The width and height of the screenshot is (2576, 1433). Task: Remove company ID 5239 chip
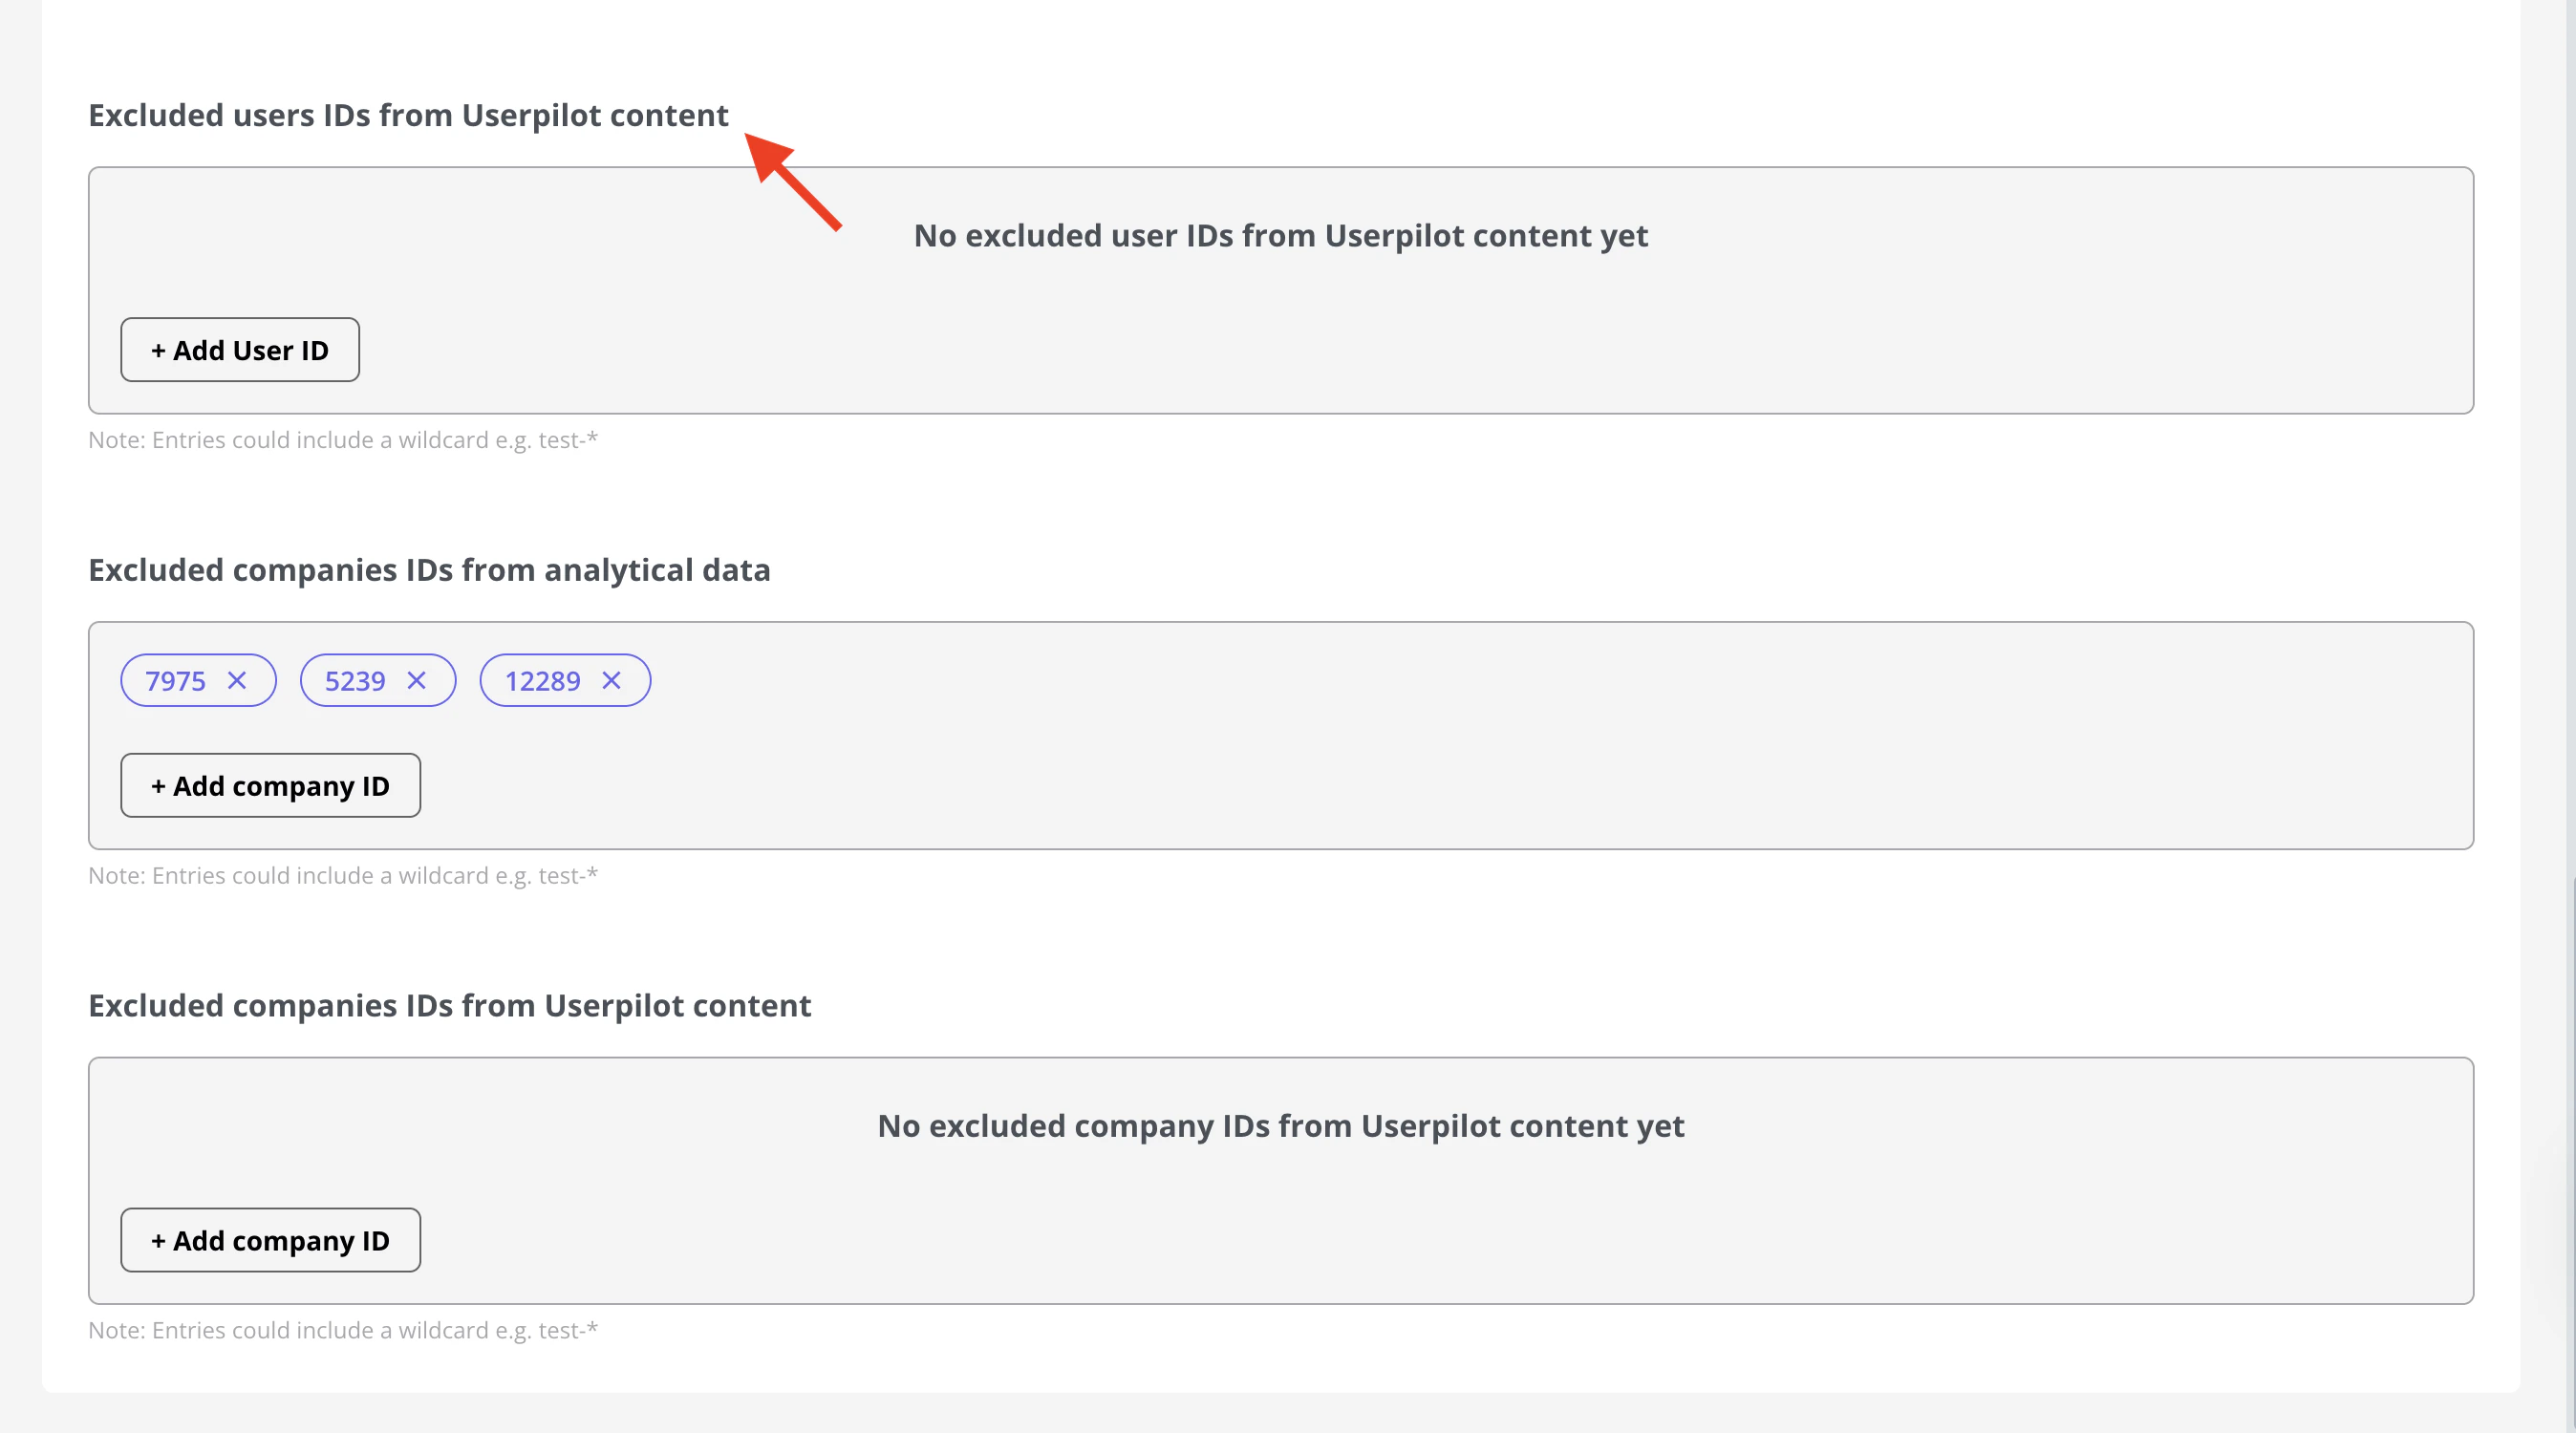click(417, 681)
